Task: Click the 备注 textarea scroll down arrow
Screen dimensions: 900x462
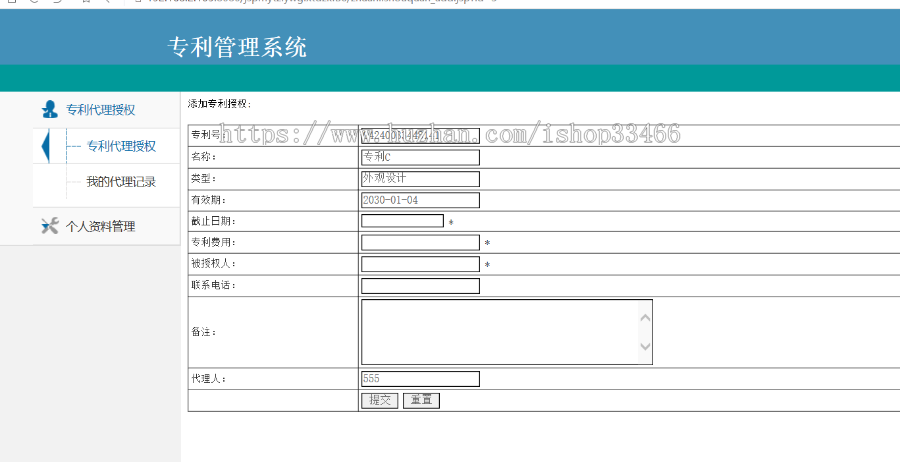Action: pyautogui.click(x=645, y=346)
